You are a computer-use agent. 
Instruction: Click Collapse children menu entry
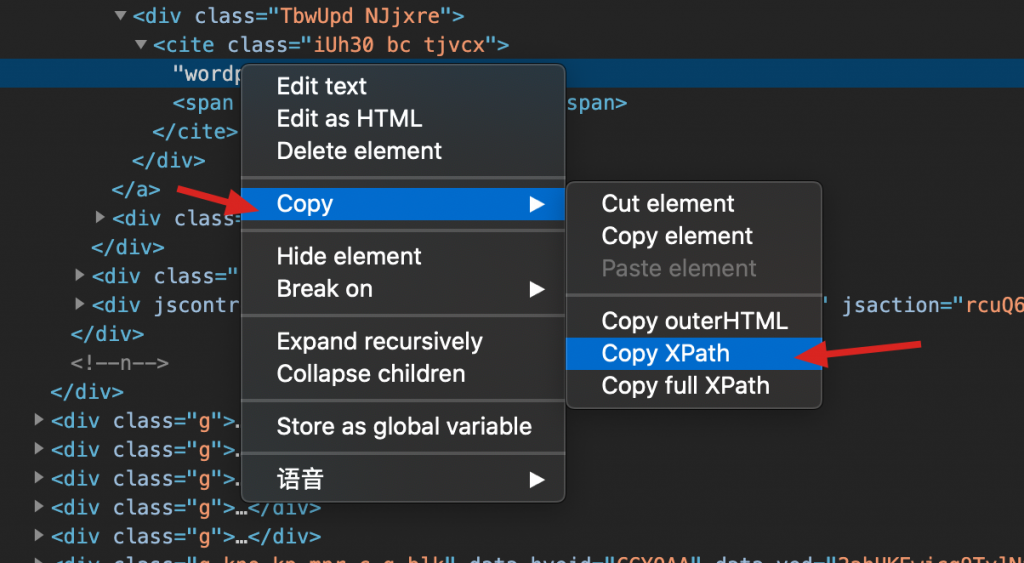(370, 374)
